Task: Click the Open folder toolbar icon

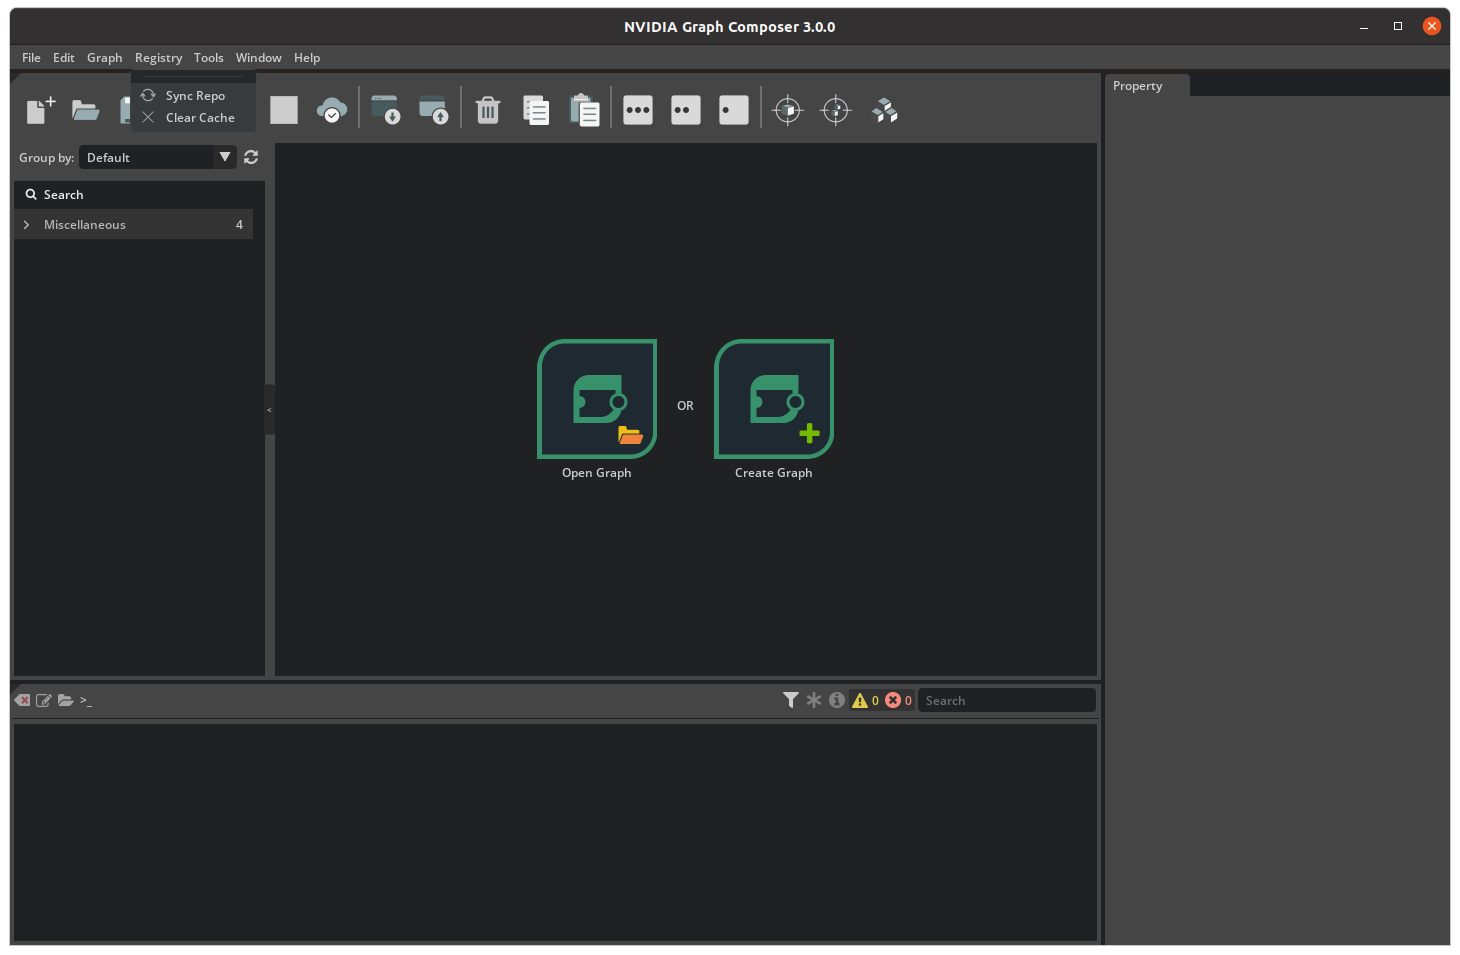Action: tap(86, 110)
